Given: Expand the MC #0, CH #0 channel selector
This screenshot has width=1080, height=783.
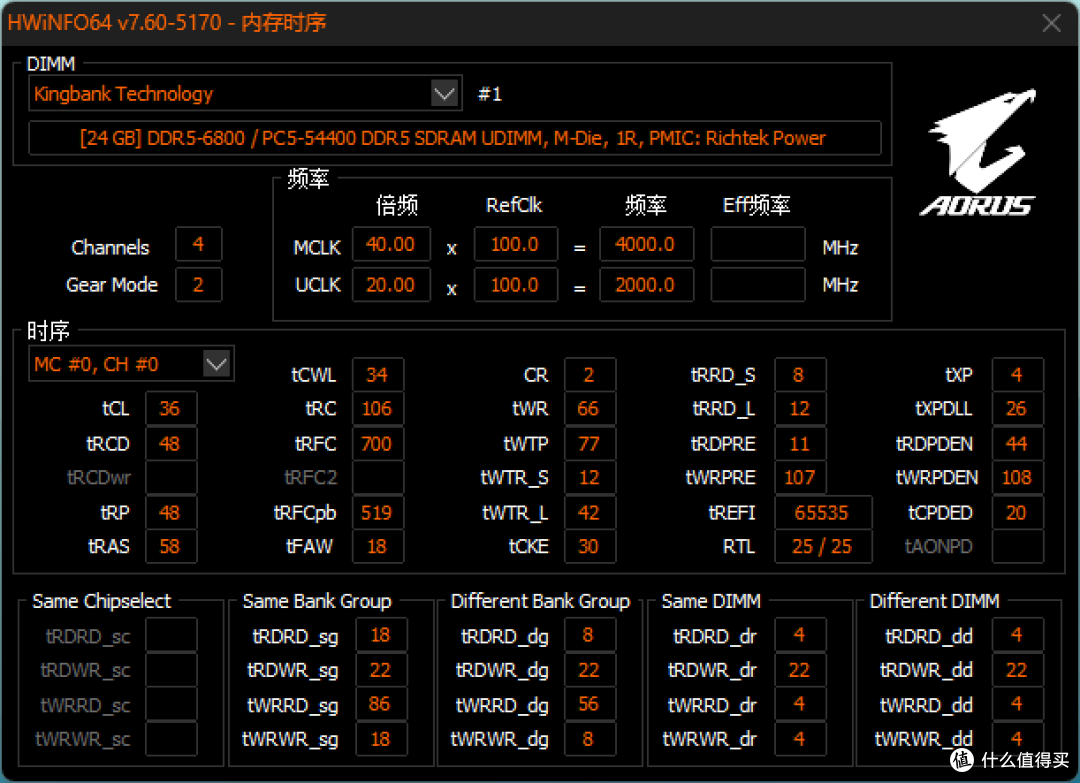Looking at the screenshot, I should pos(216,365).
